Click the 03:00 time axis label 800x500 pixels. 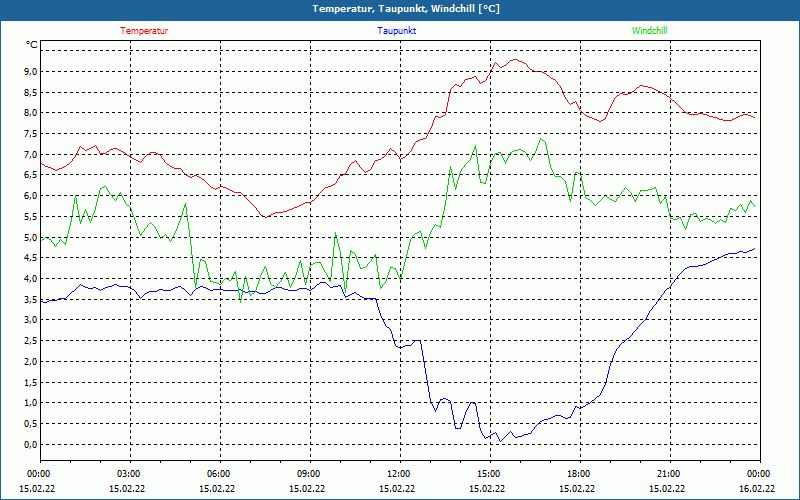click(129, 474)
